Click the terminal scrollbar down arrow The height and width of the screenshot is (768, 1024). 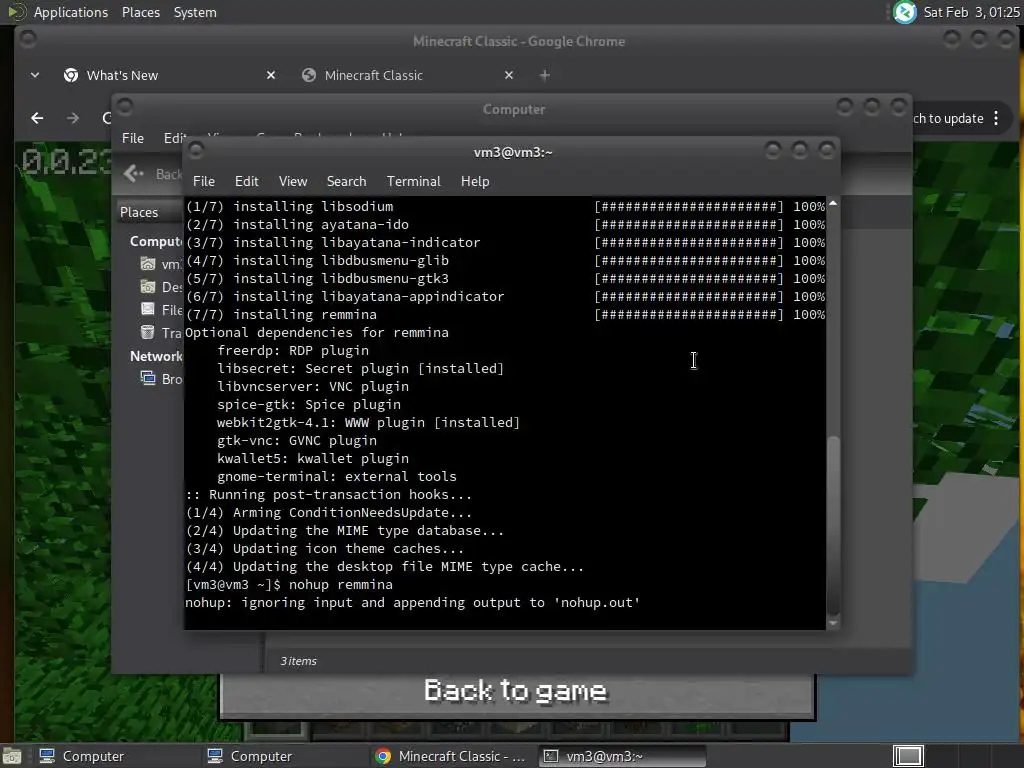(x=833, y=624)
